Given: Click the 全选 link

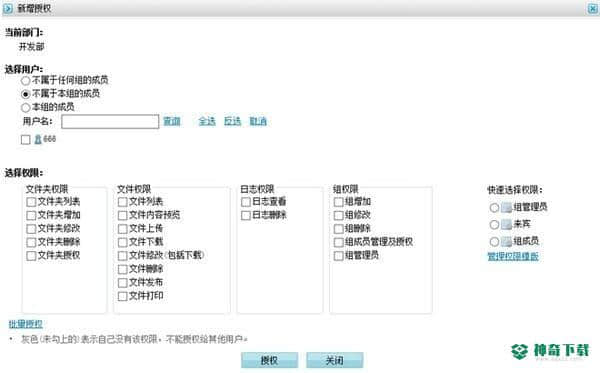Looking at the screenshot, I should coord(207,121).
